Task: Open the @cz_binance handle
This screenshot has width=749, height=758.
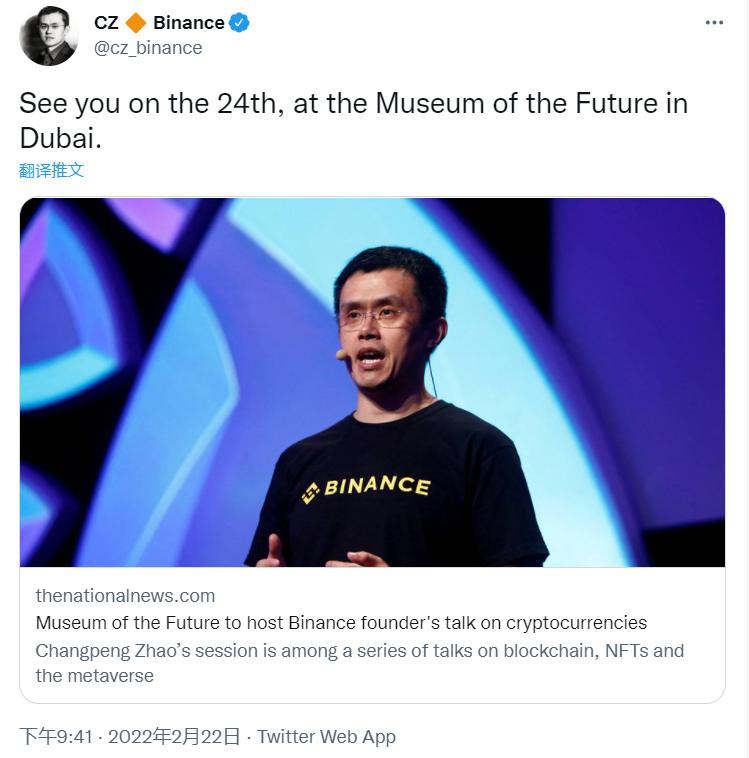Action: click(x=148, y=48)
